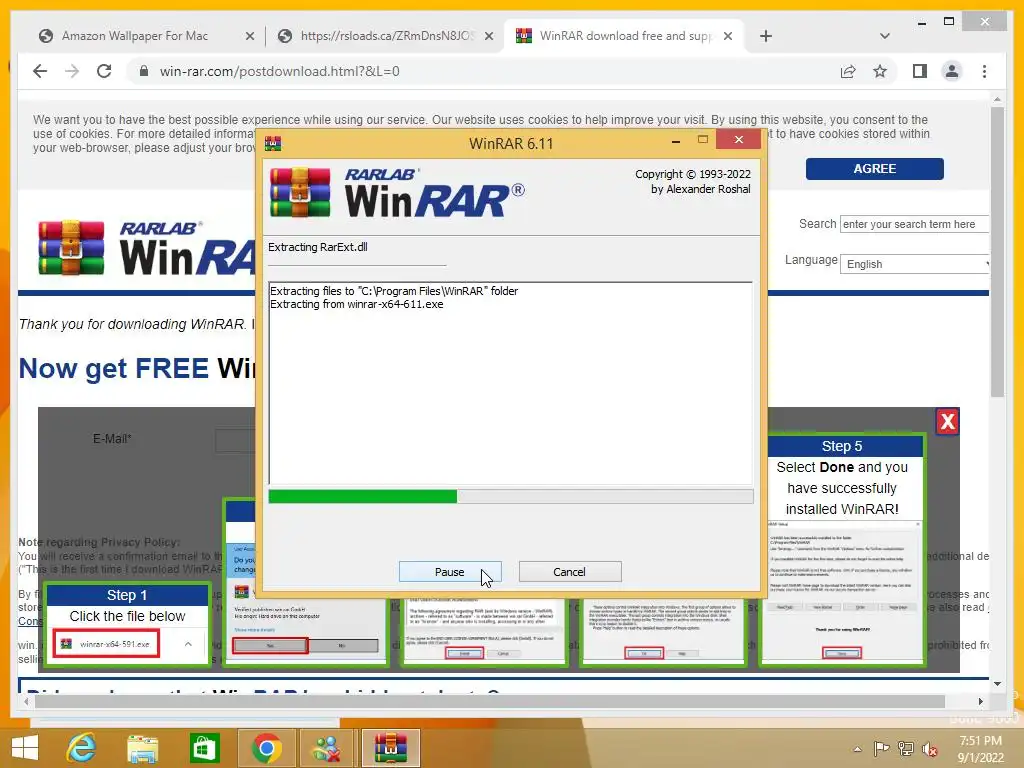
Task: Click the WinRAR logo on the webpage
Action: [147, 248]
